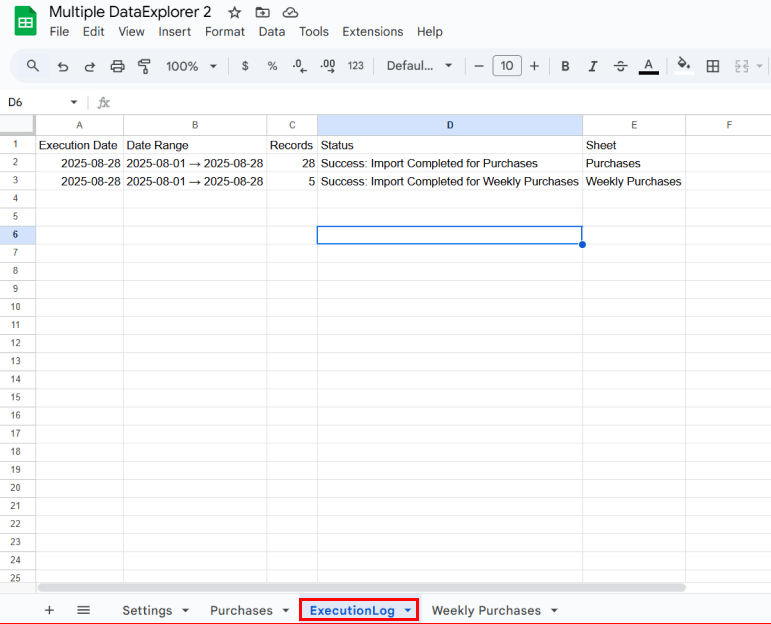771x624 pixels.
Task: Toggle italic formatting
Action: 593,66
